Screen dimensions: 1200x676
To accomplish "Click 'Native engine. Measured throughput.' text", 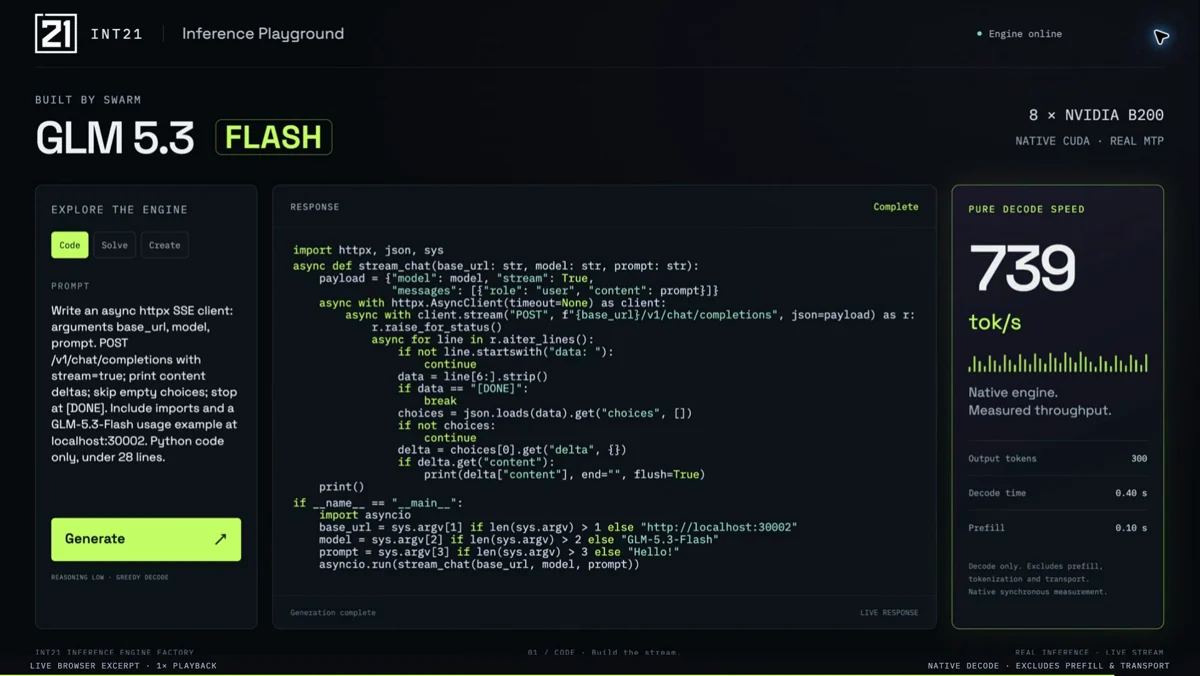I will click(1040, 402).
